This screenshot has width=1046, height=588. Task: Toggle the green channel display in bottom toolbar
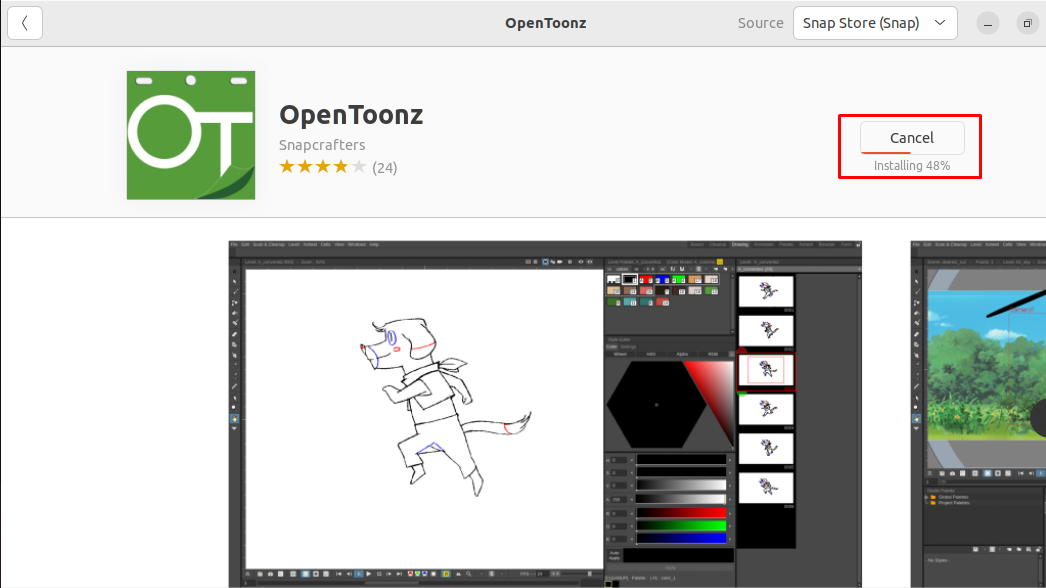pos(418,574)
